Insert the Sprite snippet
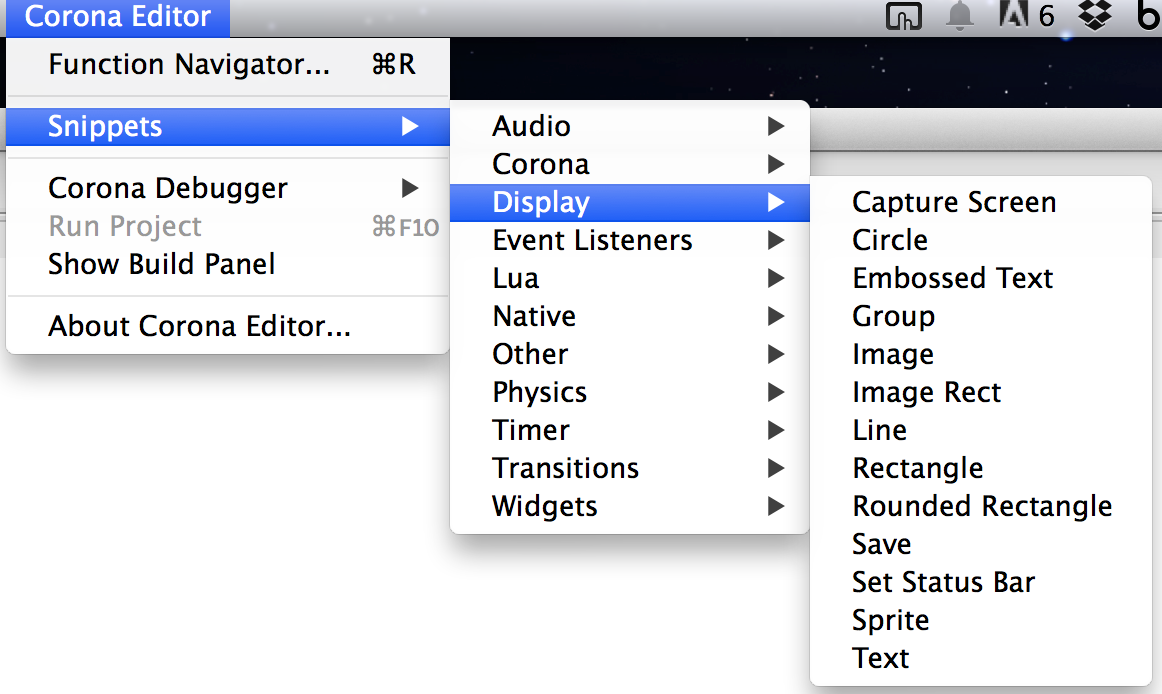Screen dimensions: 1162x694 pos(981,620)
